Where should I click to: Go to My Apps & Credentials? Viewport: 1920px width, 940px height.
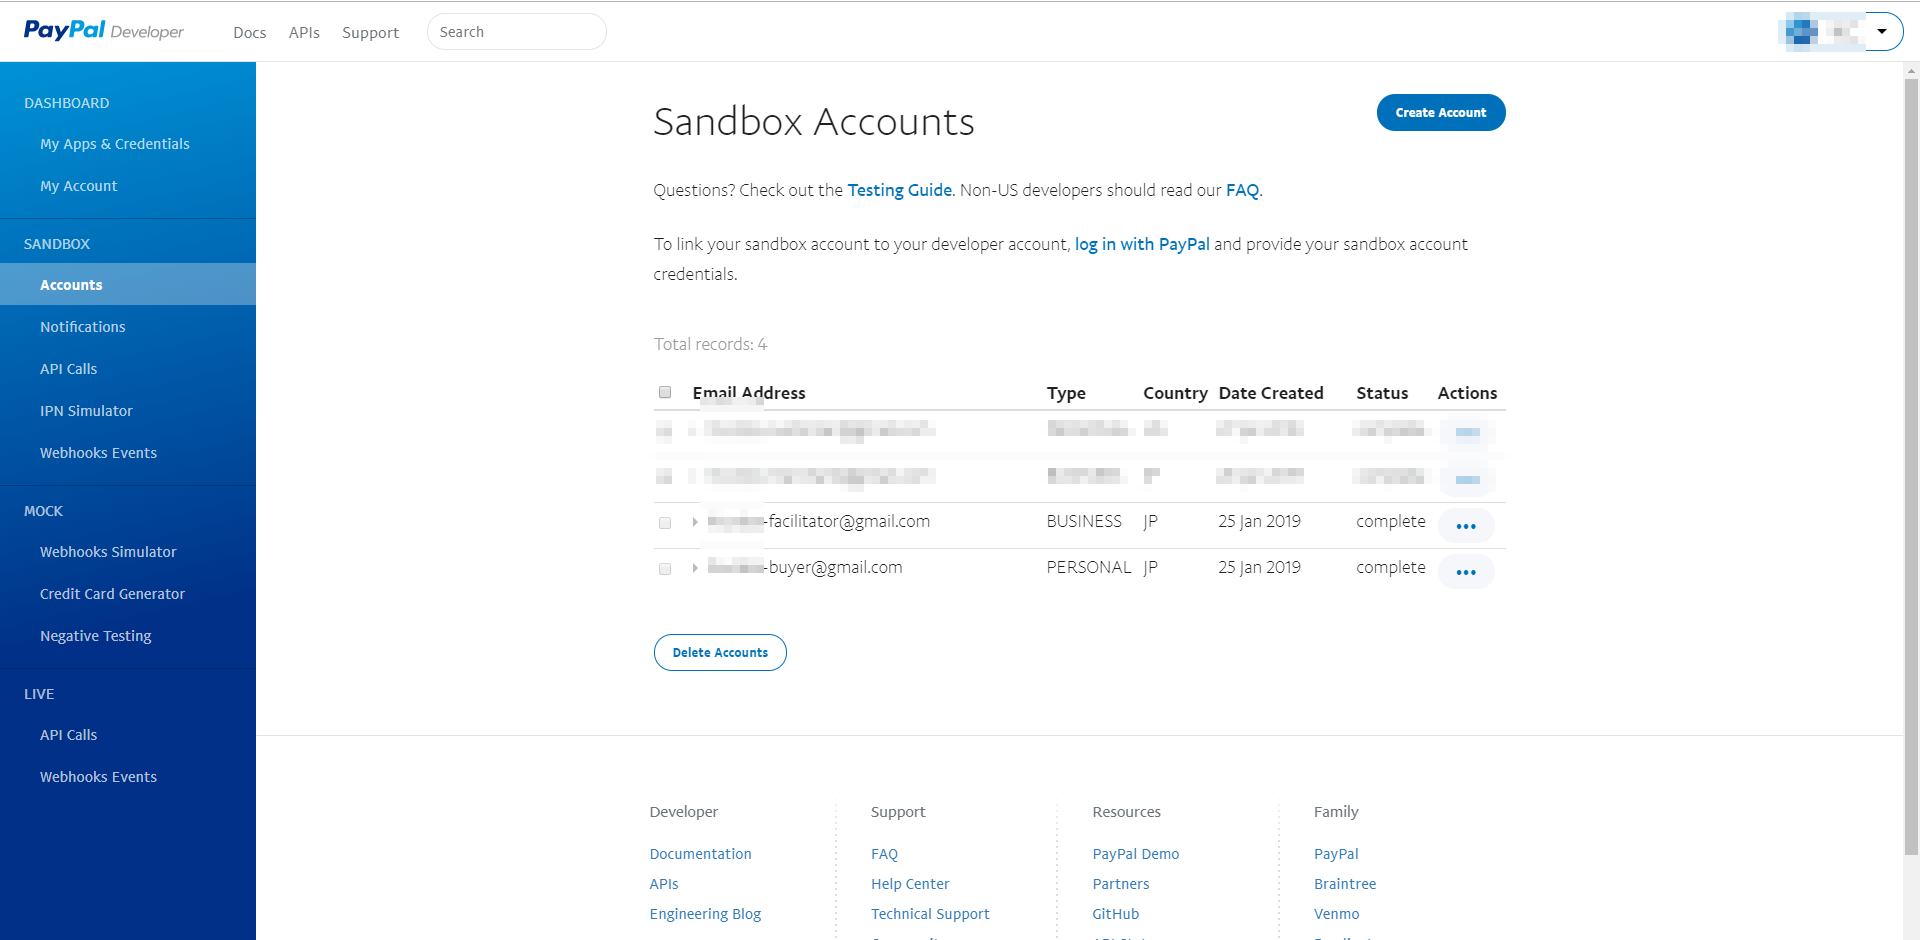tap(115, 144)
